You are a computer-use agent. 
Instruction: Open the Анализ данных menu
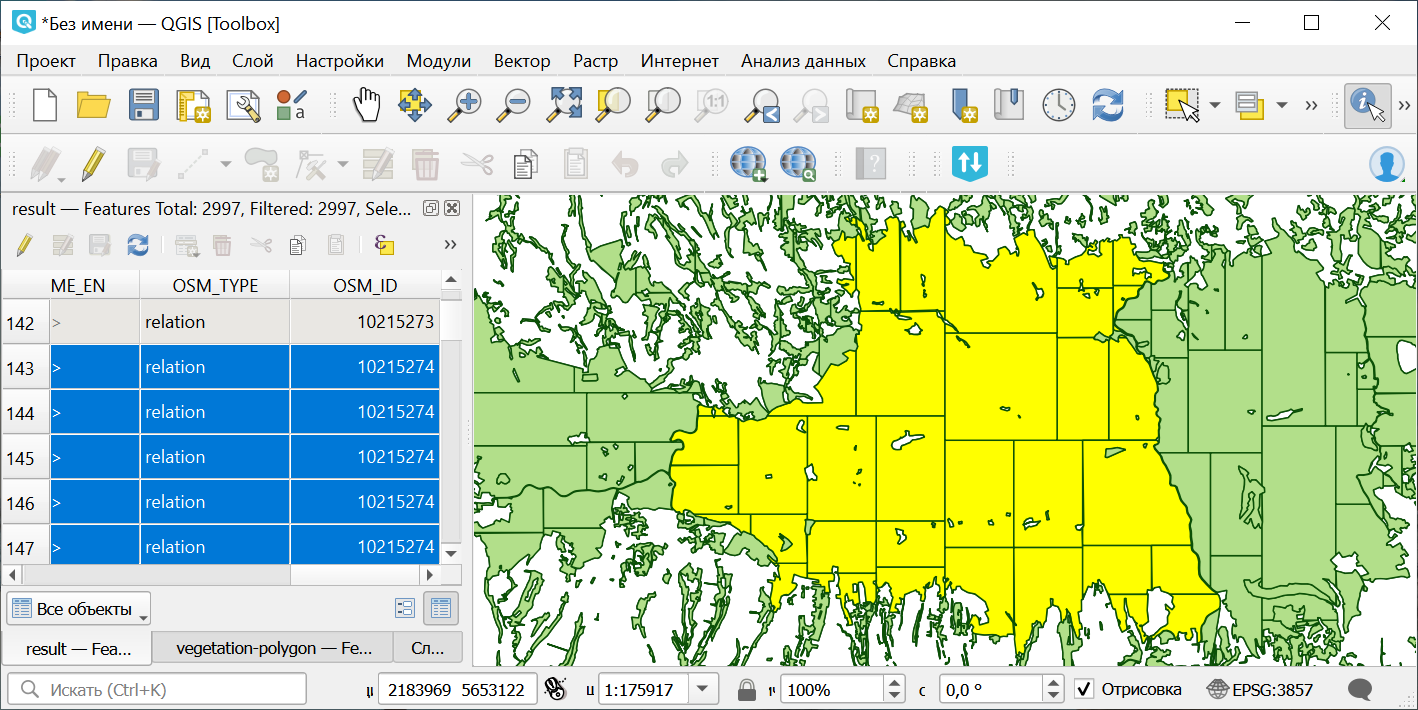click(803, 61)
